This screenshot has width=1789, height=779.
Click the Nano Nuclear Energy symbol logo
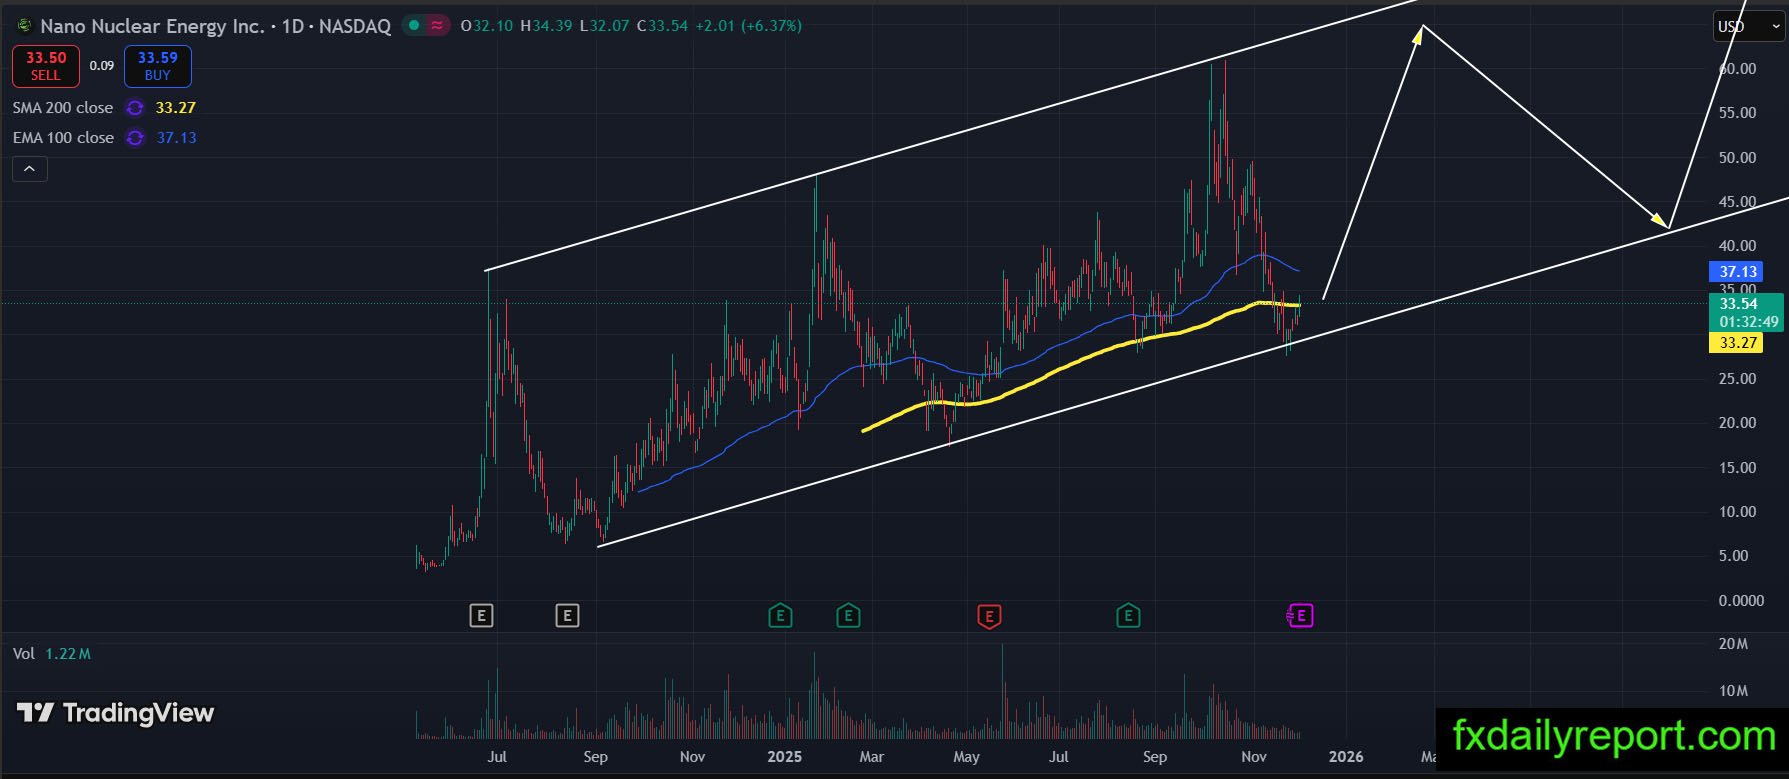pos(24,26)
